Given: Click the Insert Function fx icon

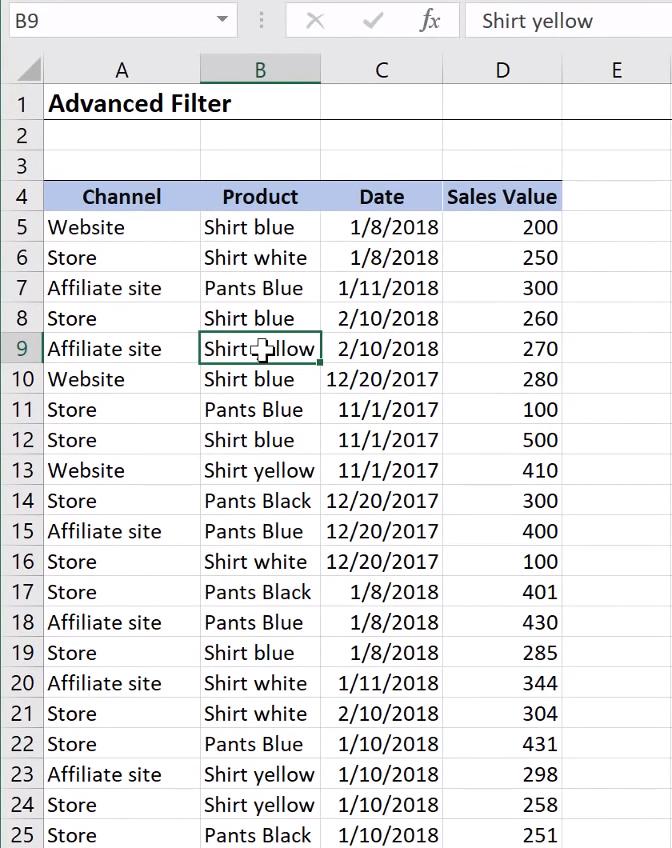Looking at the screenshot, I should pyautogui.click(x=430, y=20).
